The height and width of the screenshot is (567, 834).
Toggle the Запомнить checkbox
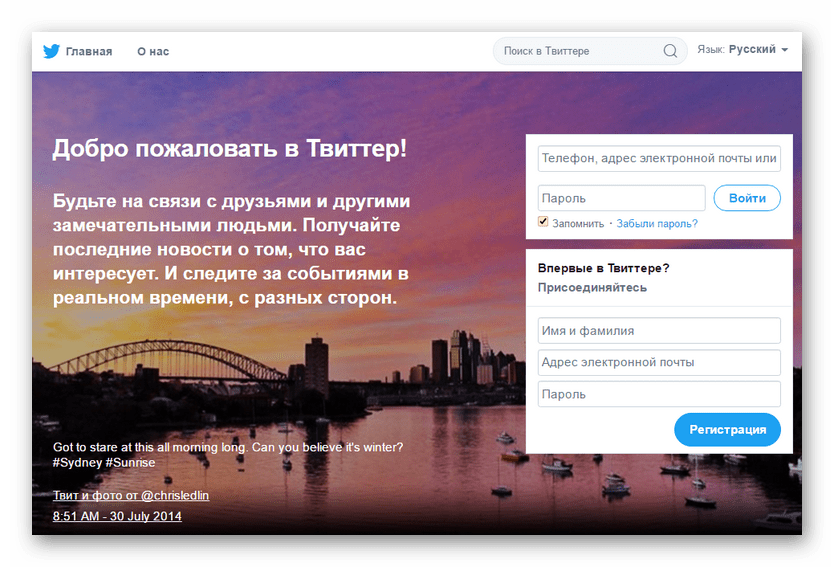(543, 222)
